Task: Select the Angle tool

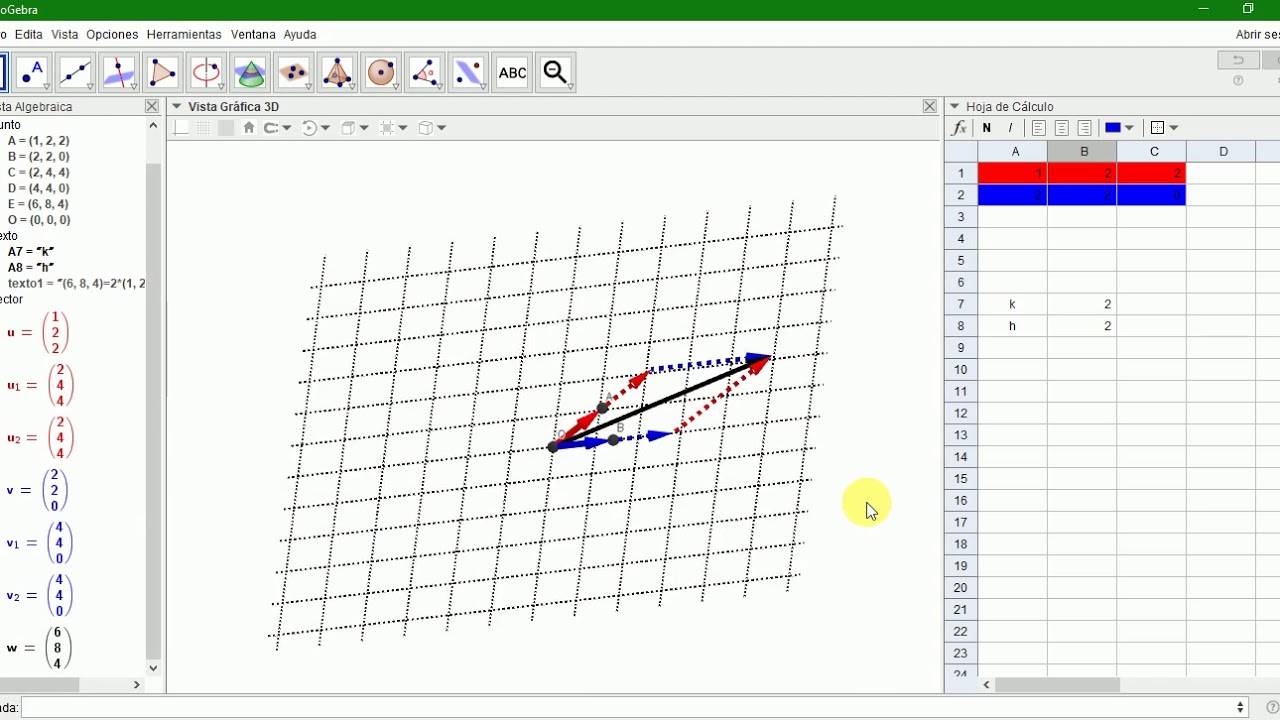Action: point(424,73)
